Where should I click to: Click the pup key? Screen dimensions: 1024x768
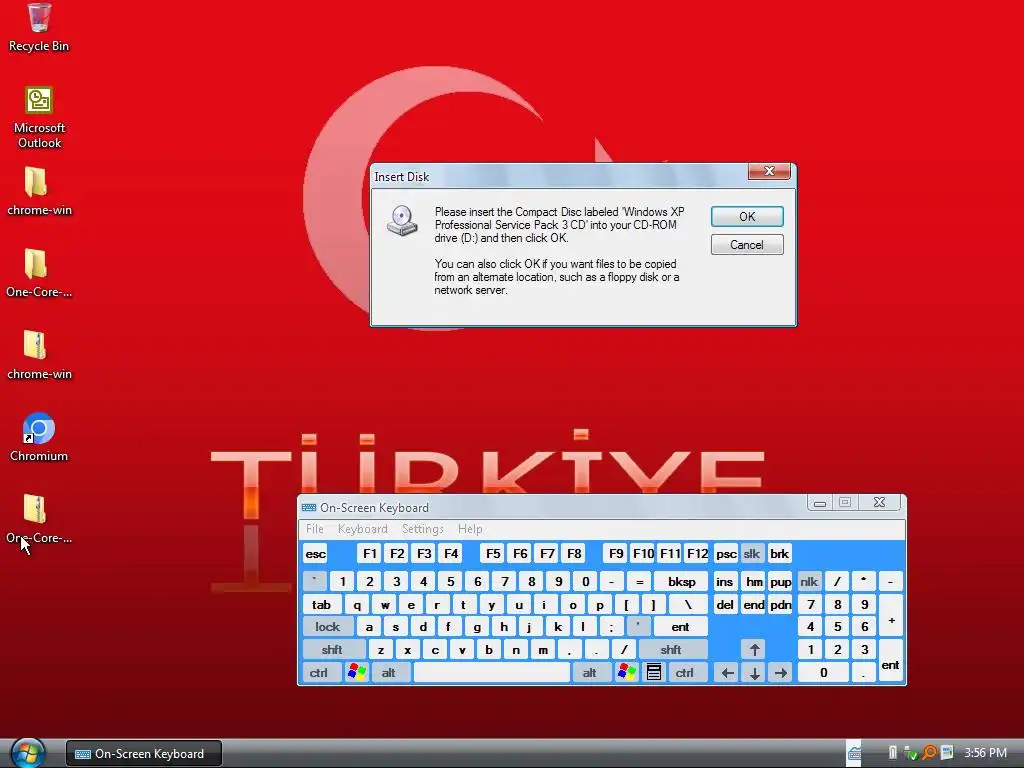(780, 581)
